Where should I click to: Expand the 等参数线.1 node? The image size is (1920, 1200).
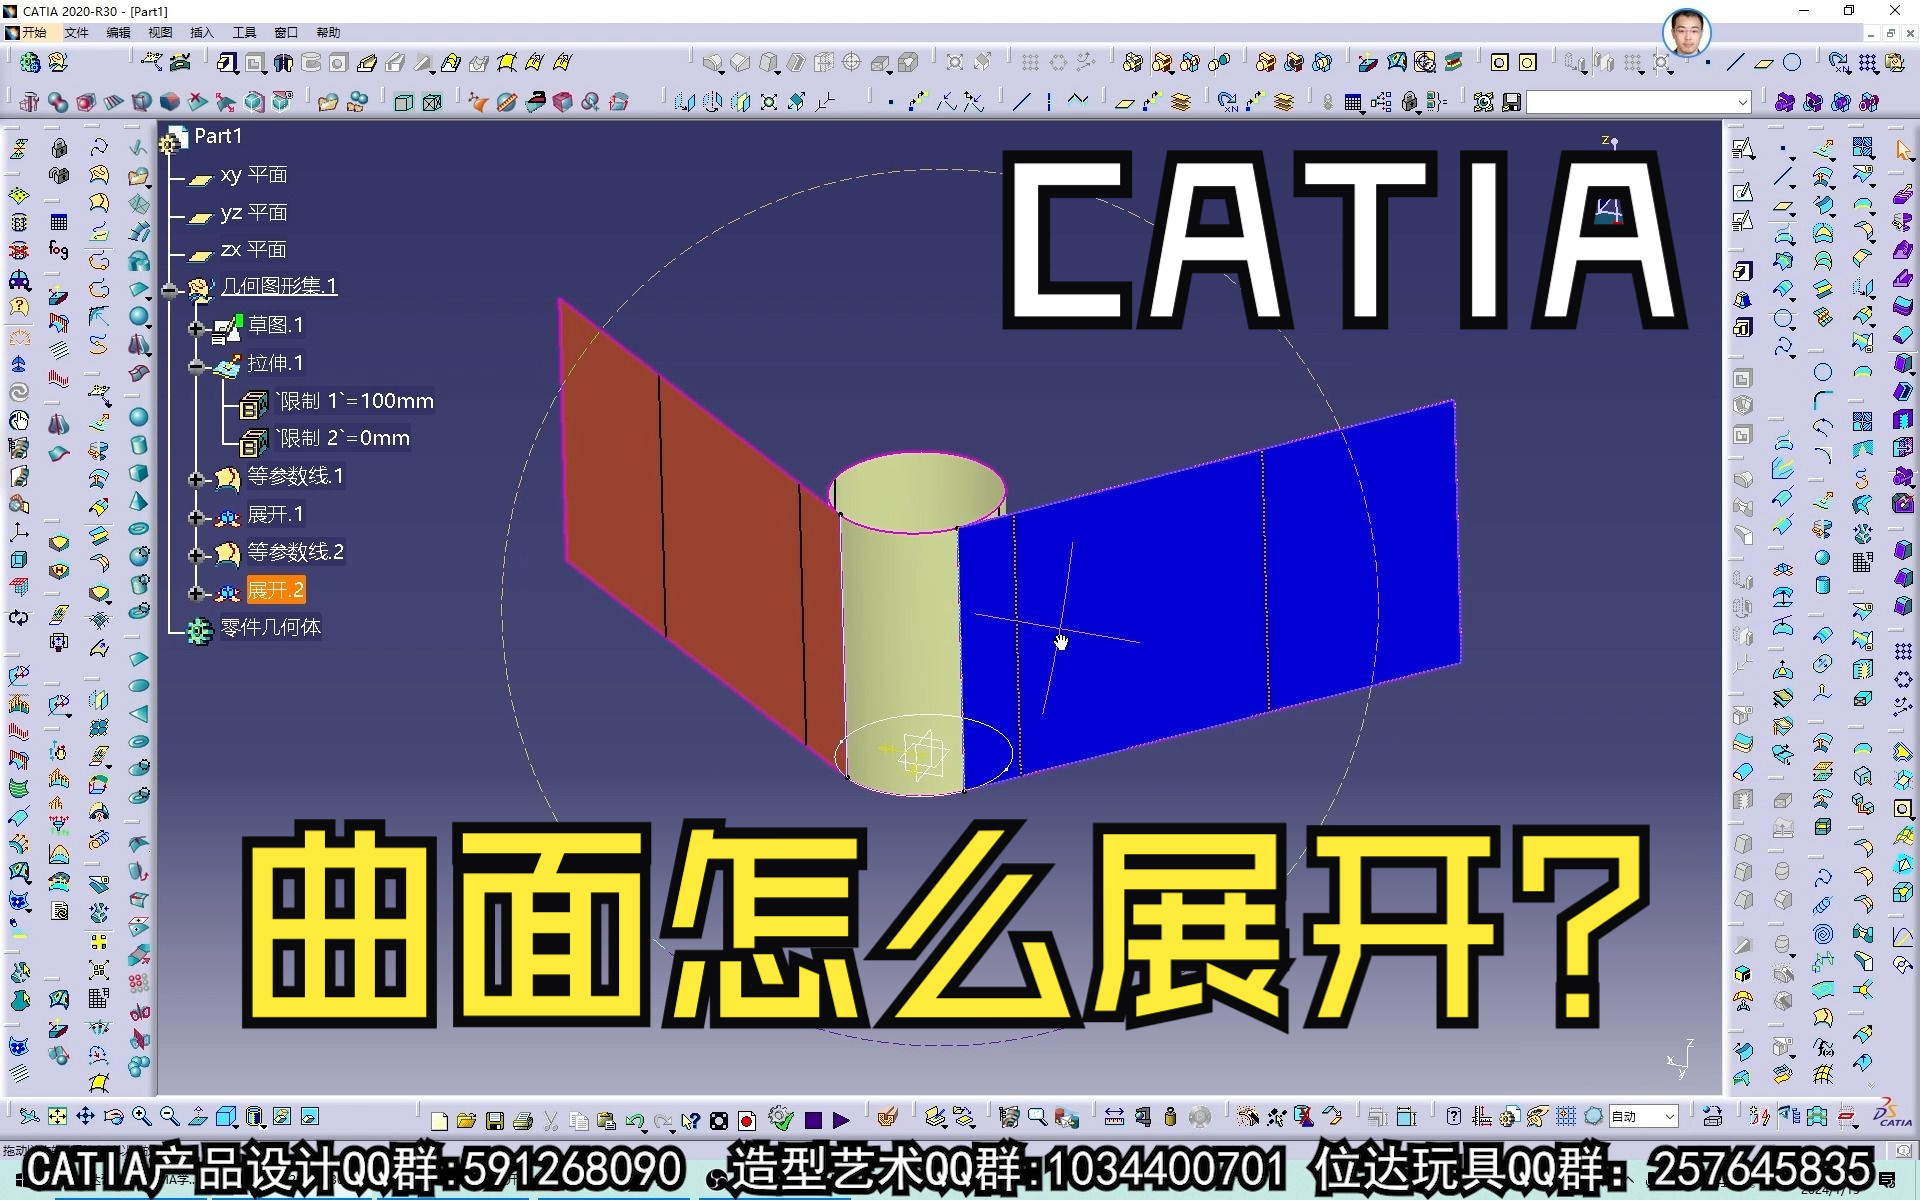pos(196,479)
